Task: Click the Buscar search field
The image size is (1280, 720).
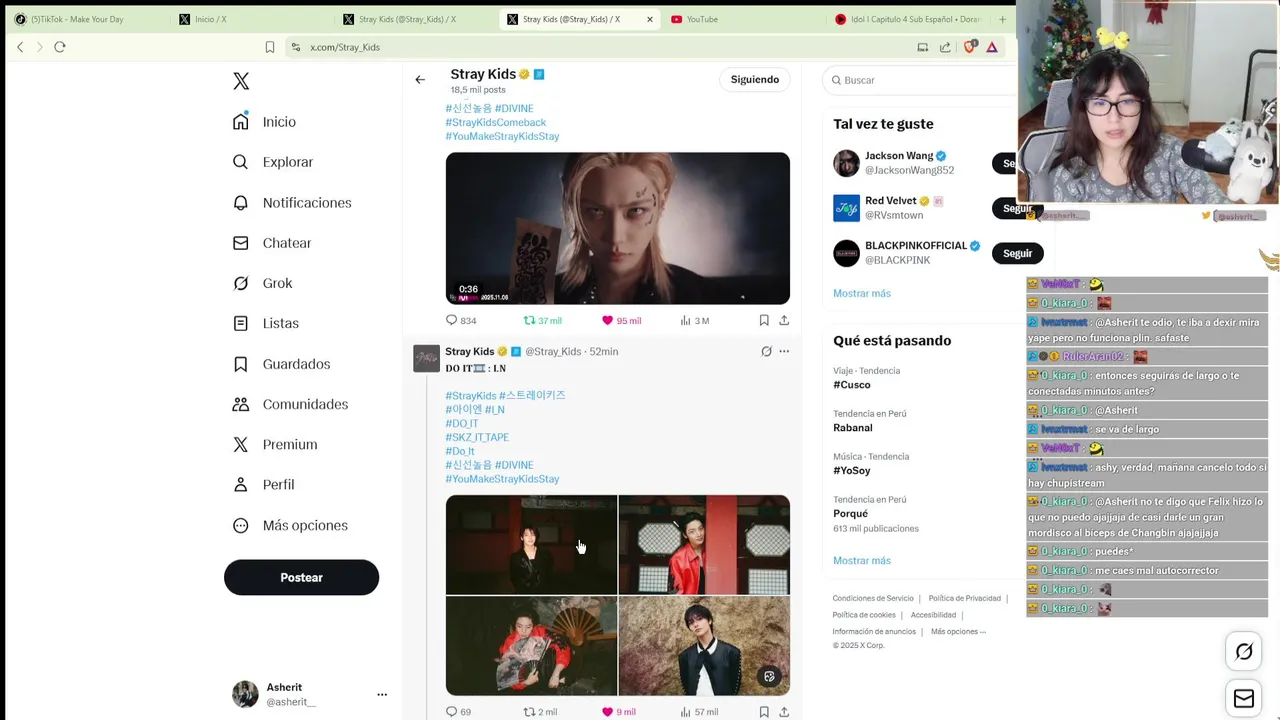Action: [925, 80]
